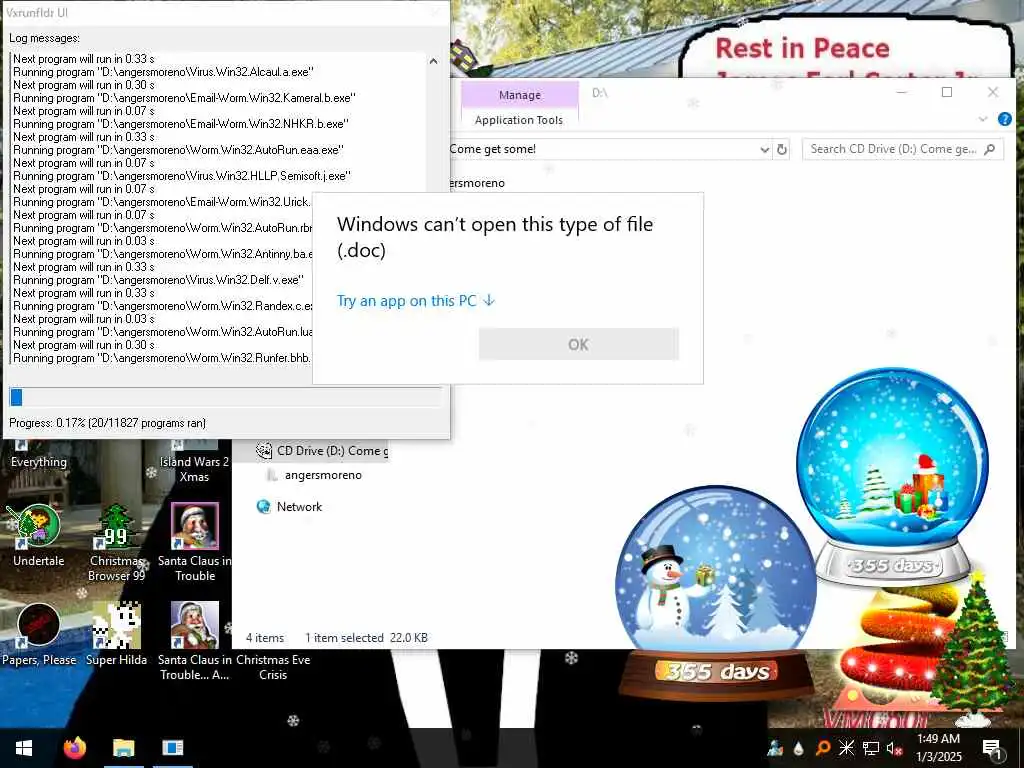Click the refresh icon next to the address bar
1024x768 pixels.
781,150
